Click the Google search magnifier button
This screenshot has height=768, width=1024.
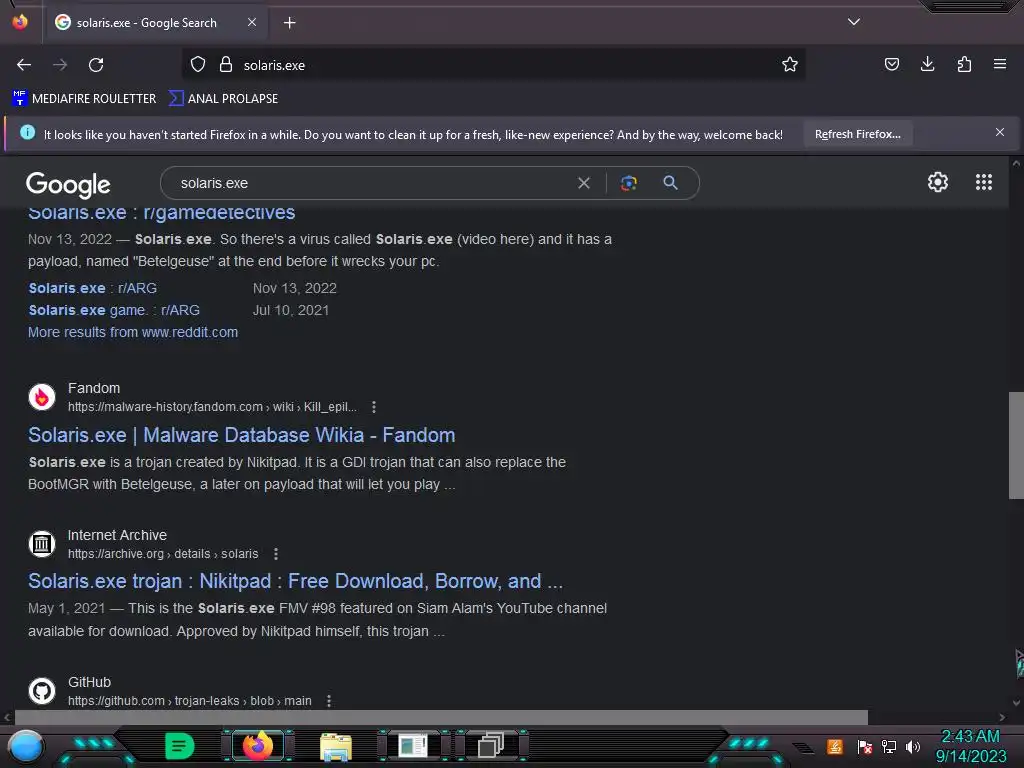pos(670,183)
